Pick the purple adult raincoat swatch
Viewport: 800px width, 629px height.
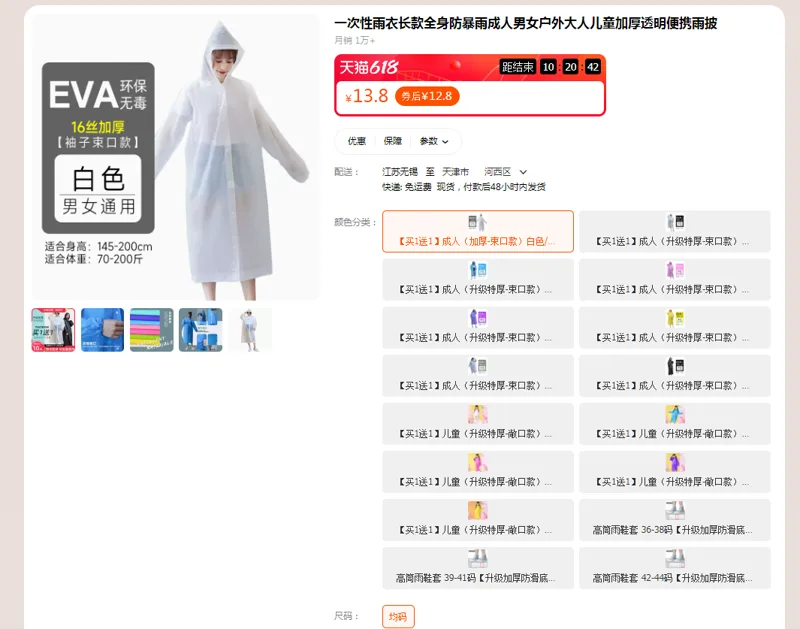click(x=478, y=327)
